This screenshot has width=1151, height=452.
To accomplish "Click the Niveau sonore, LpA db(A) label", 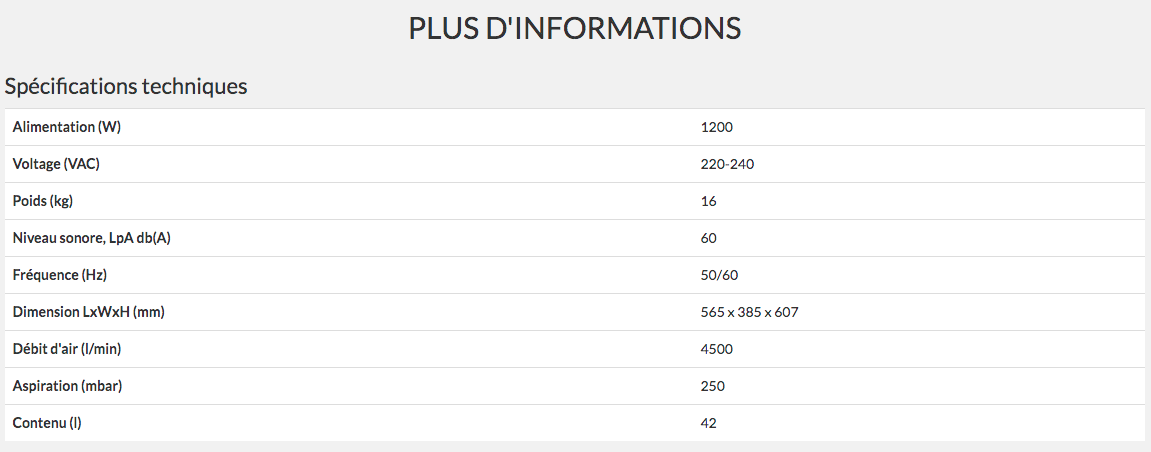I will click(92, 238).
